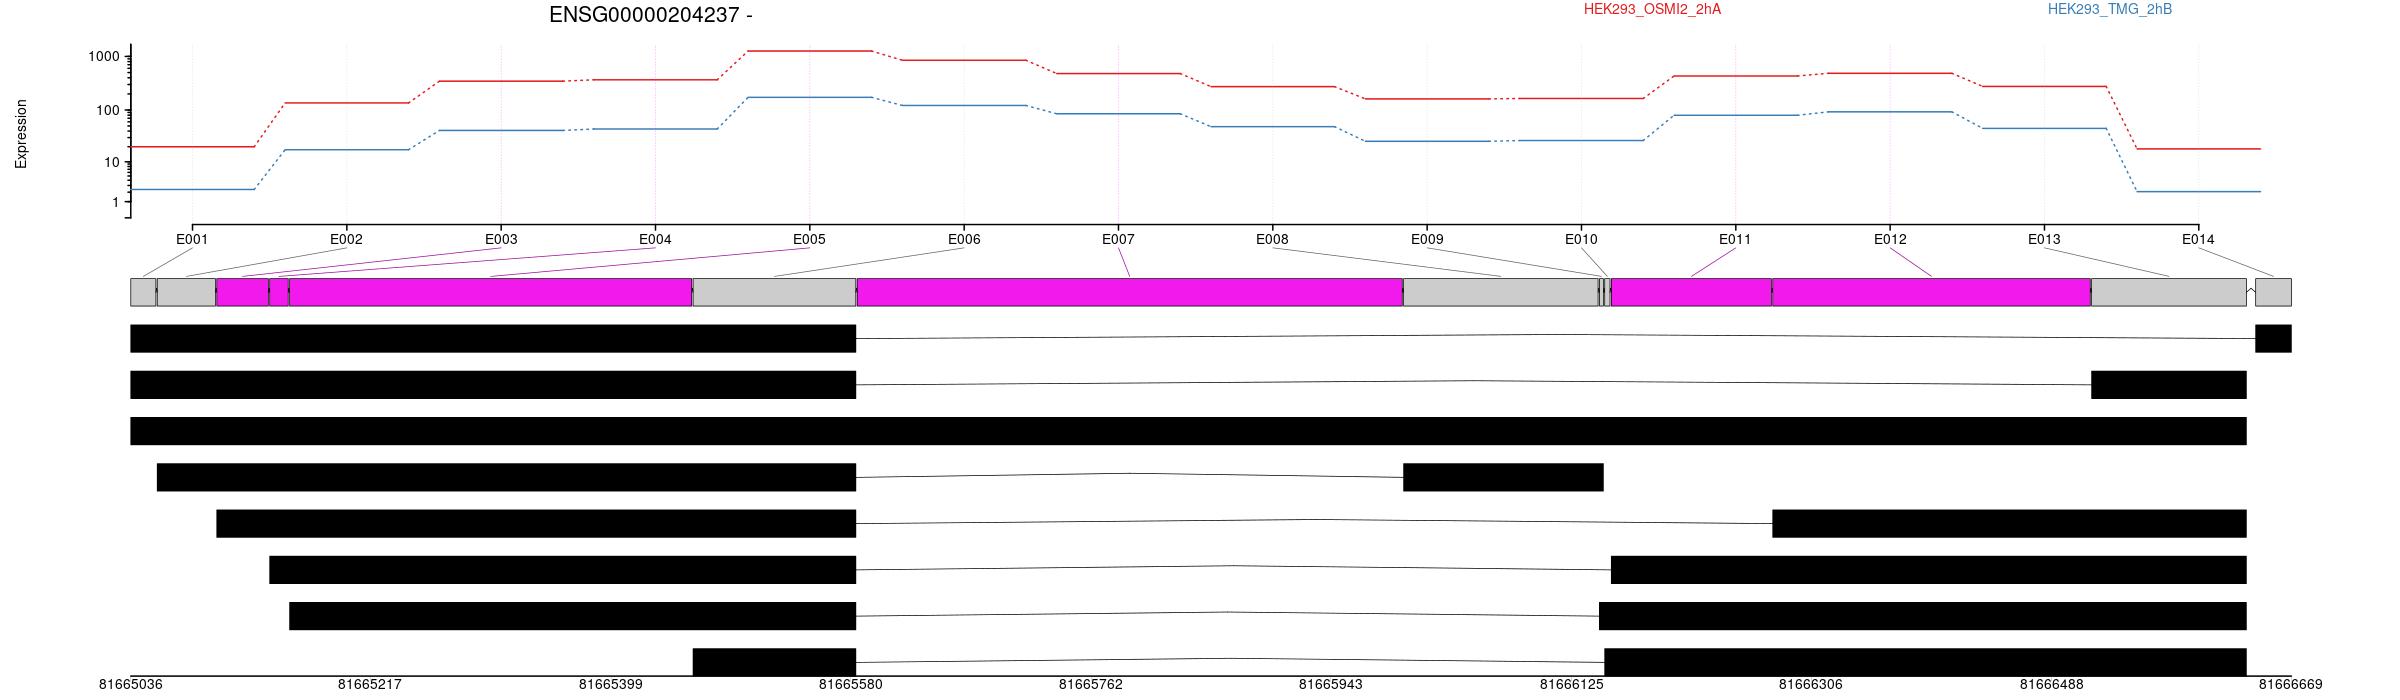Viewport: 2400px width, 700px height.
Task: Click y-axis tick label 10
Action: coord(112,162)
